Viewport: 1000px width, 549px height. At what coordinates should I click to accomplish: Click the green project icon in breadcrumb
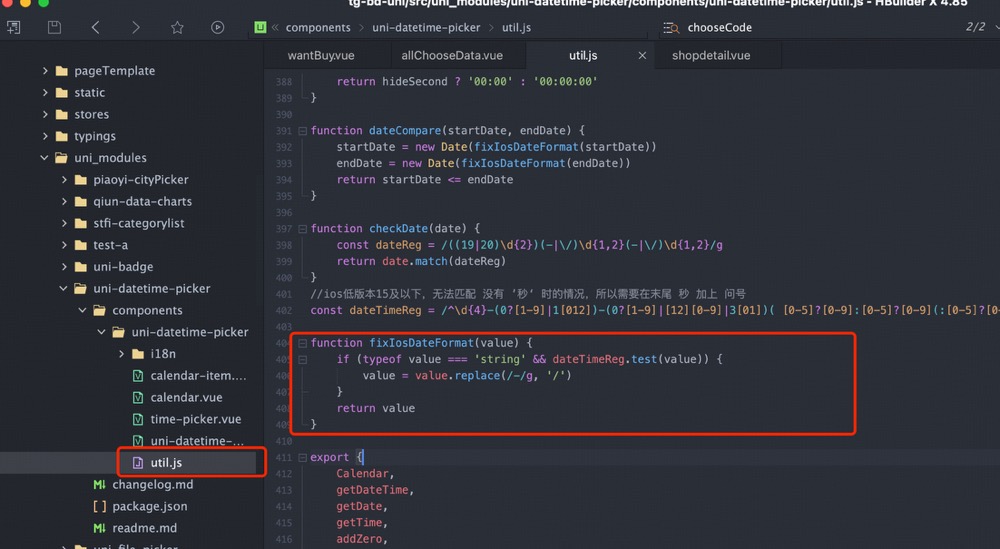pos(261,28)
